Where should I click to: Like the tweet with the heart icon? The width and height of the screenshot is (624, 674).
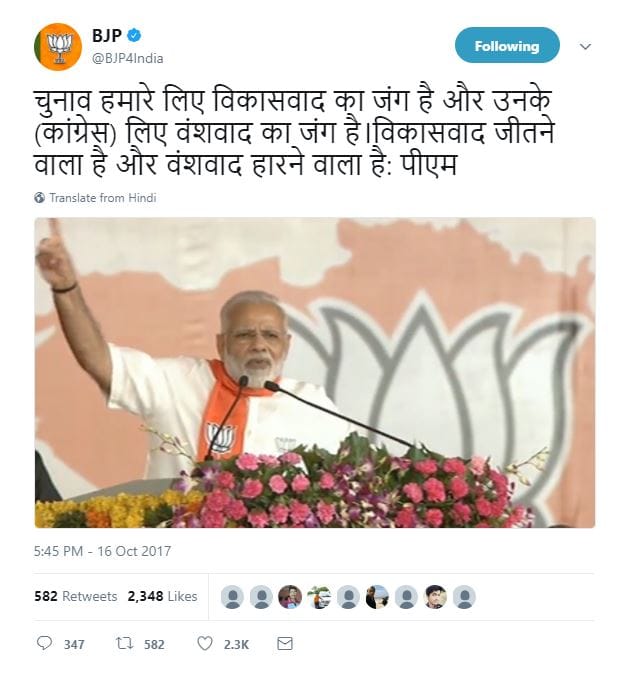coord(205,643)
